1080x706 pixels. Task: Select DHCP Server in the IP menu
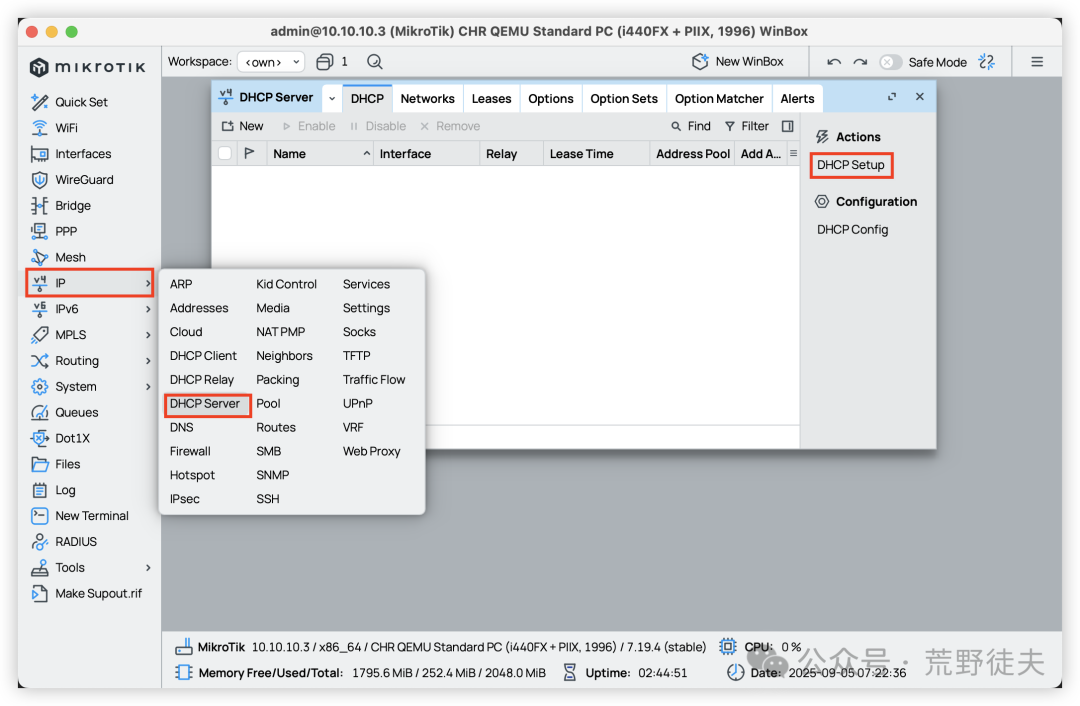coord(205,404)
